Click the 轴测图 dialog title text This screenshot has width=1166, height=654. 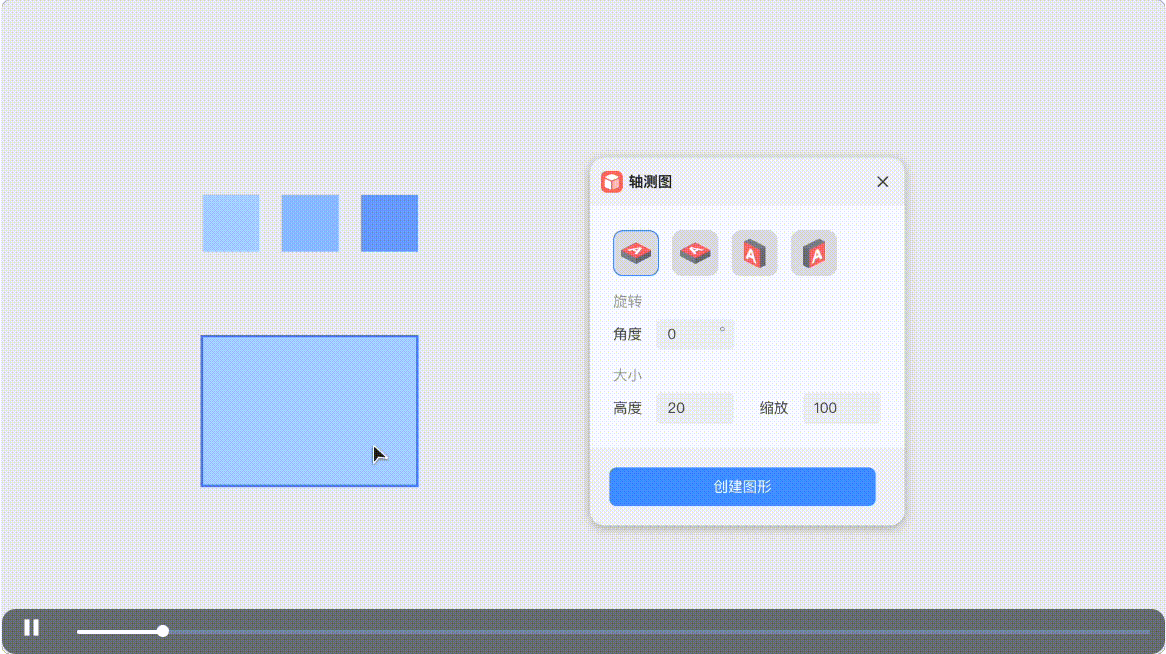click(650, 181)
